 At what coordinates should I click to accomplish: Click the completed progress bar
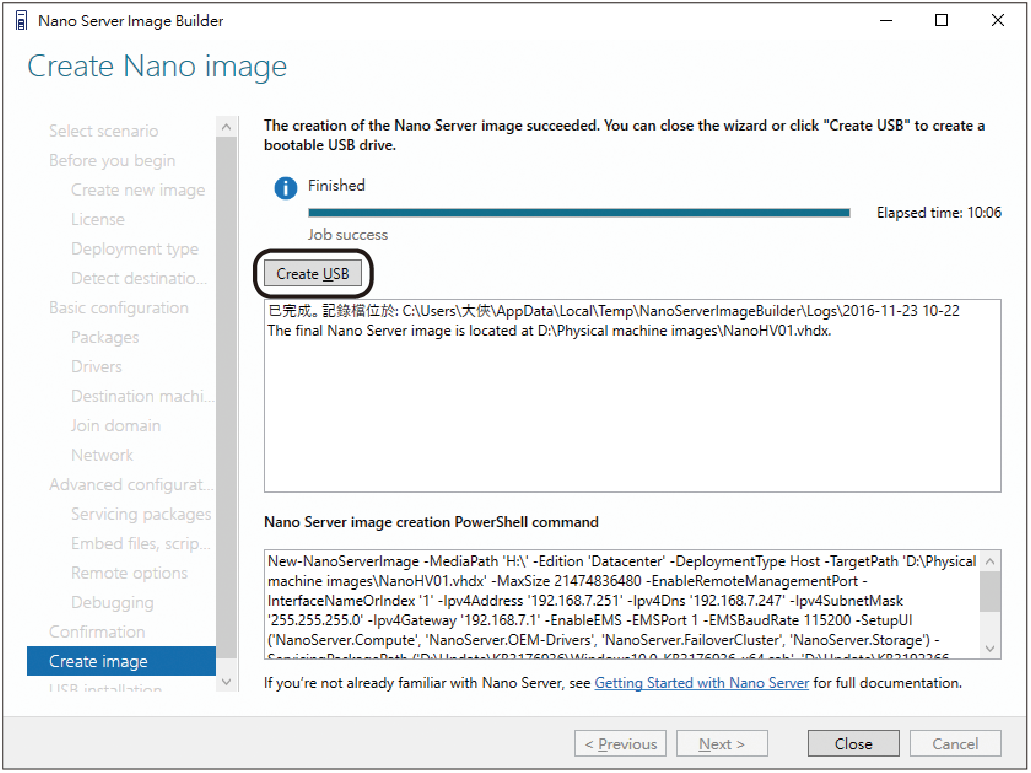click(579, 212)
